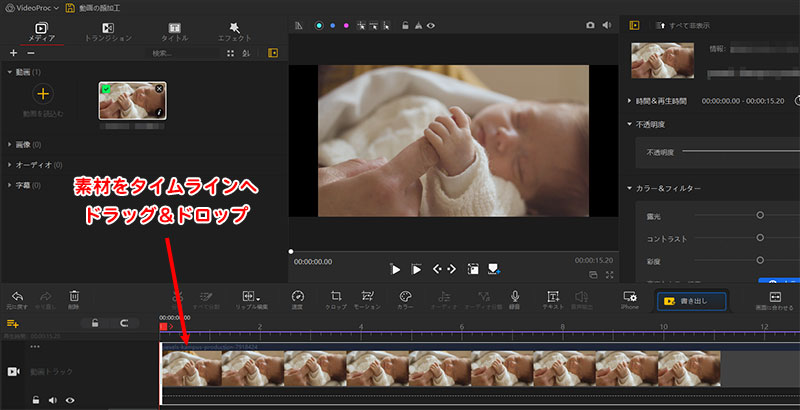The height and width of the screenshot is (410, 800).
Task: Click the minus icon in media library toolbar
Action: 31,53
